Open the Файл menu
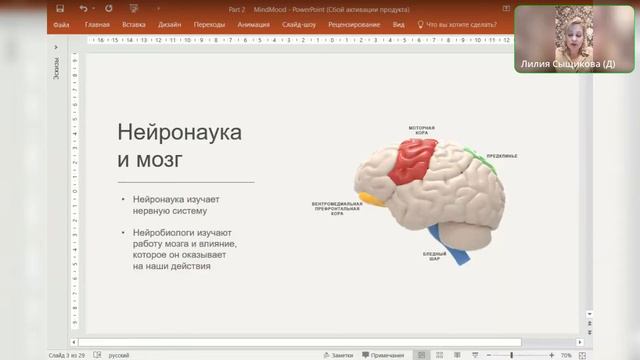Image resolution: width=640 pixels, height=360 pixels. (61, 25)
